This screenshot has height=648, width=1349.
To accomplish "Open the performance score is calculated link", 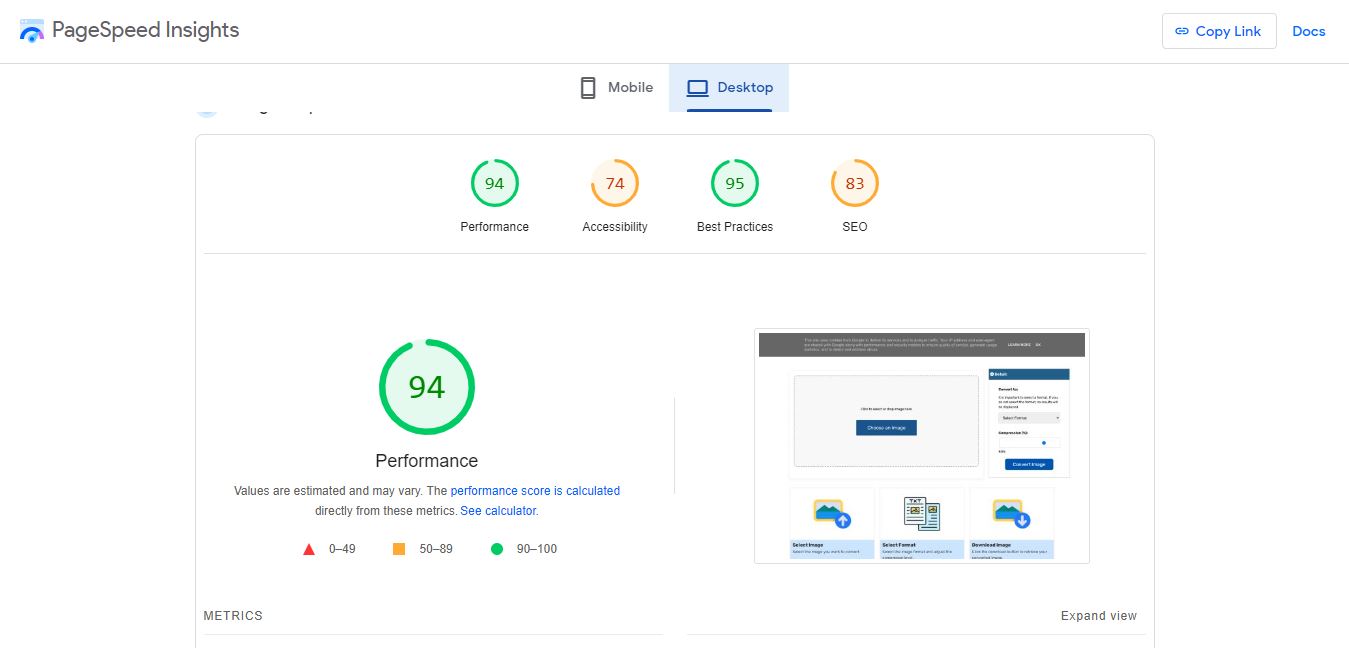I will [535, 490].
